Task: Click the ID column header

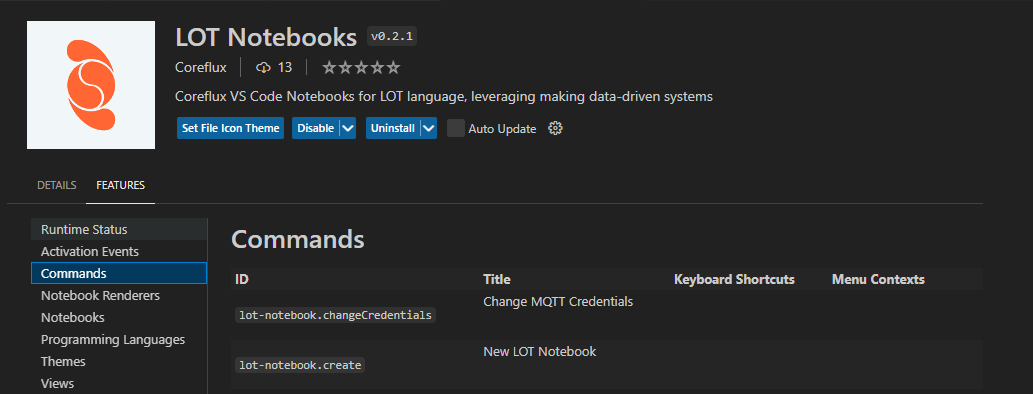Action: [242, 279]
